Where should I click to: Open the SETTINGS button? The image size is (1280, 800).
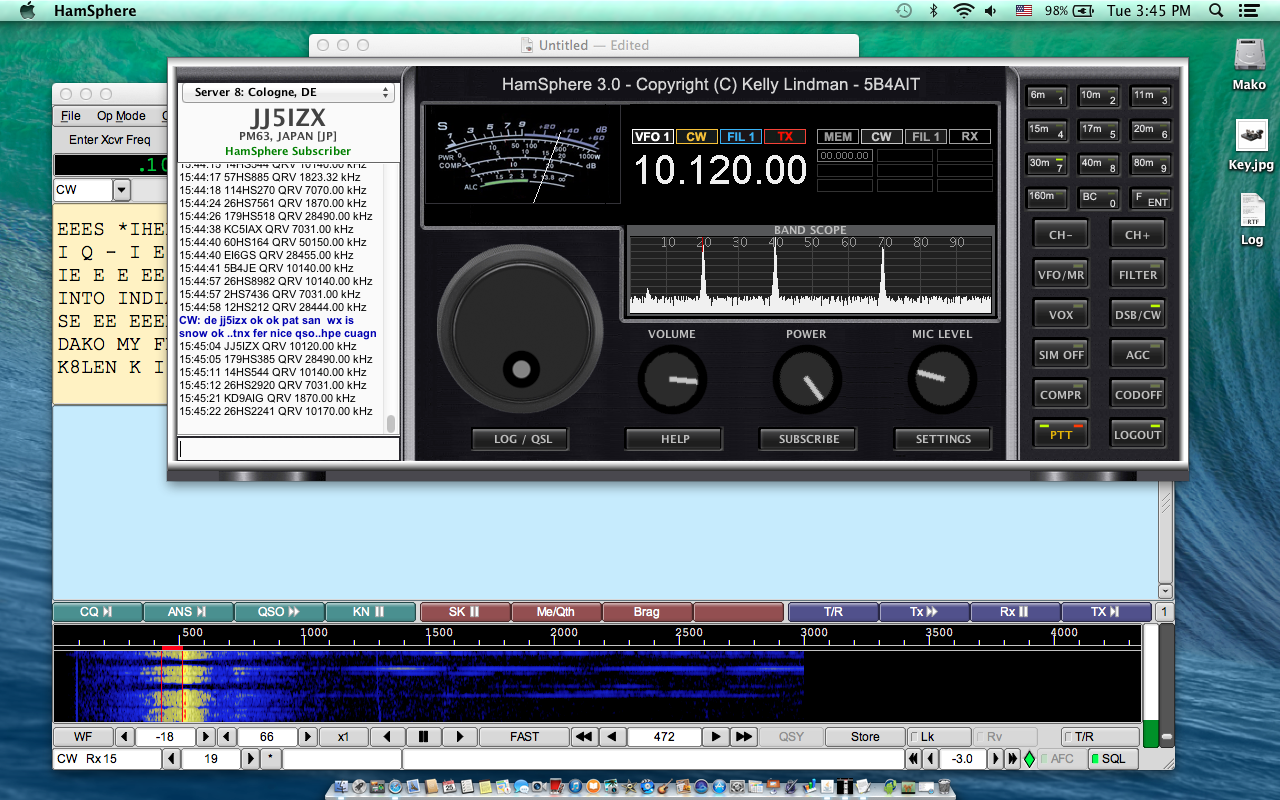coord(943,439)
